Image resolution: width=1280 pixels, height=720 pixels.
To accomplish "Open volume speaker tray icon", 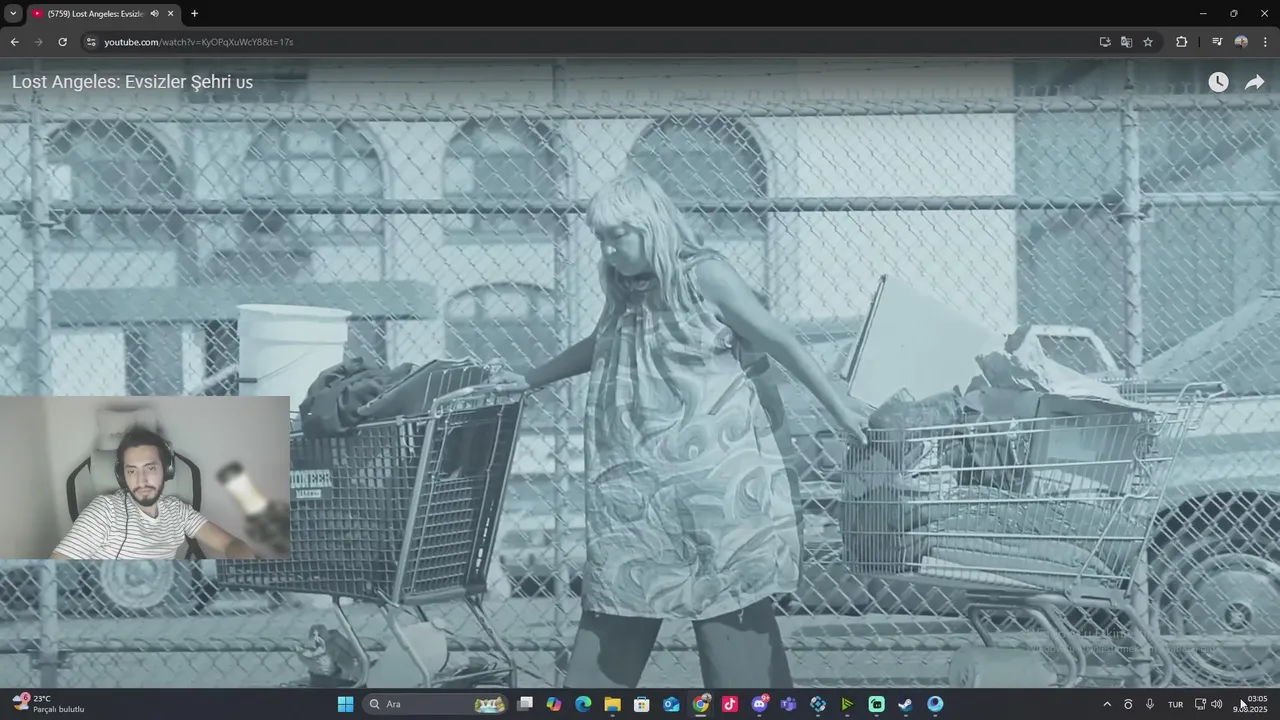I will pyautogui.click(x=1216, y=704).
